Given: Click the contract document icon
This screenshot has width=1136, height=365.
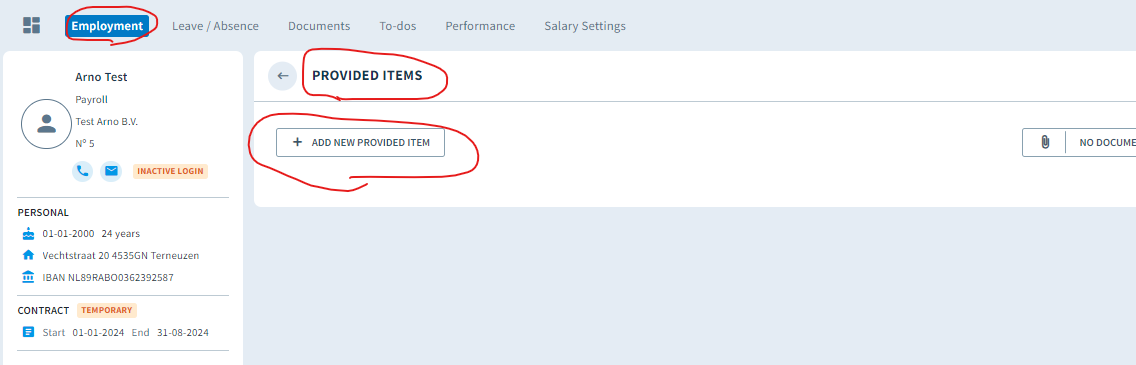Looking at the screenshot, I should click(28, 332).
